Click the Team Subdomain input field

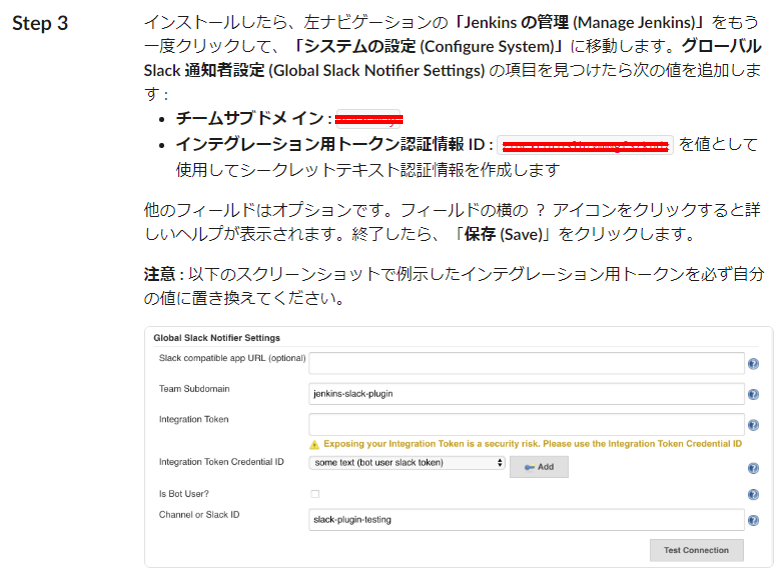[526, 394]
